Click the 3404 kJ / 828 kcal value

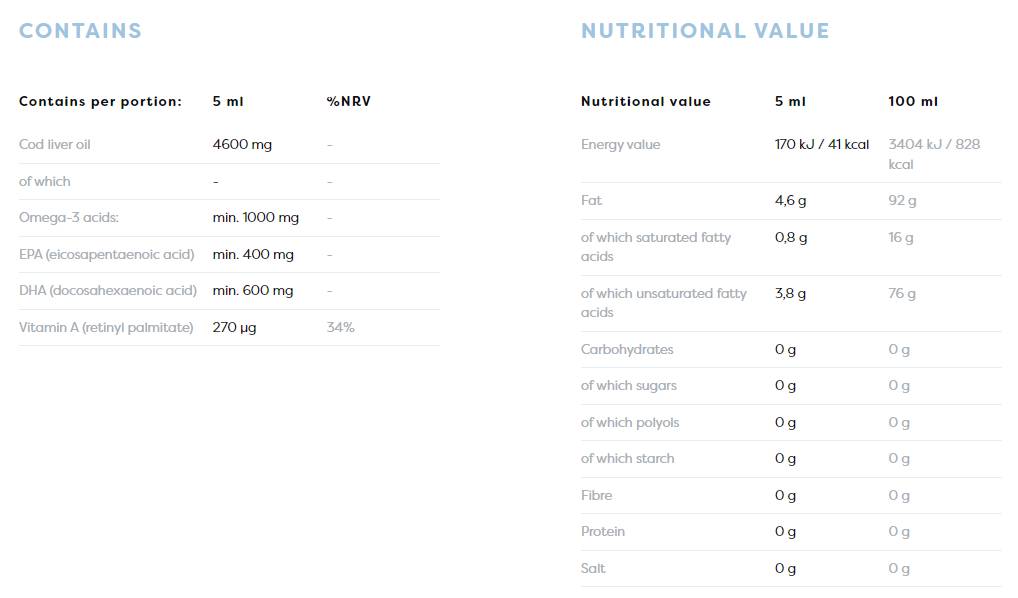coord(934,154)
